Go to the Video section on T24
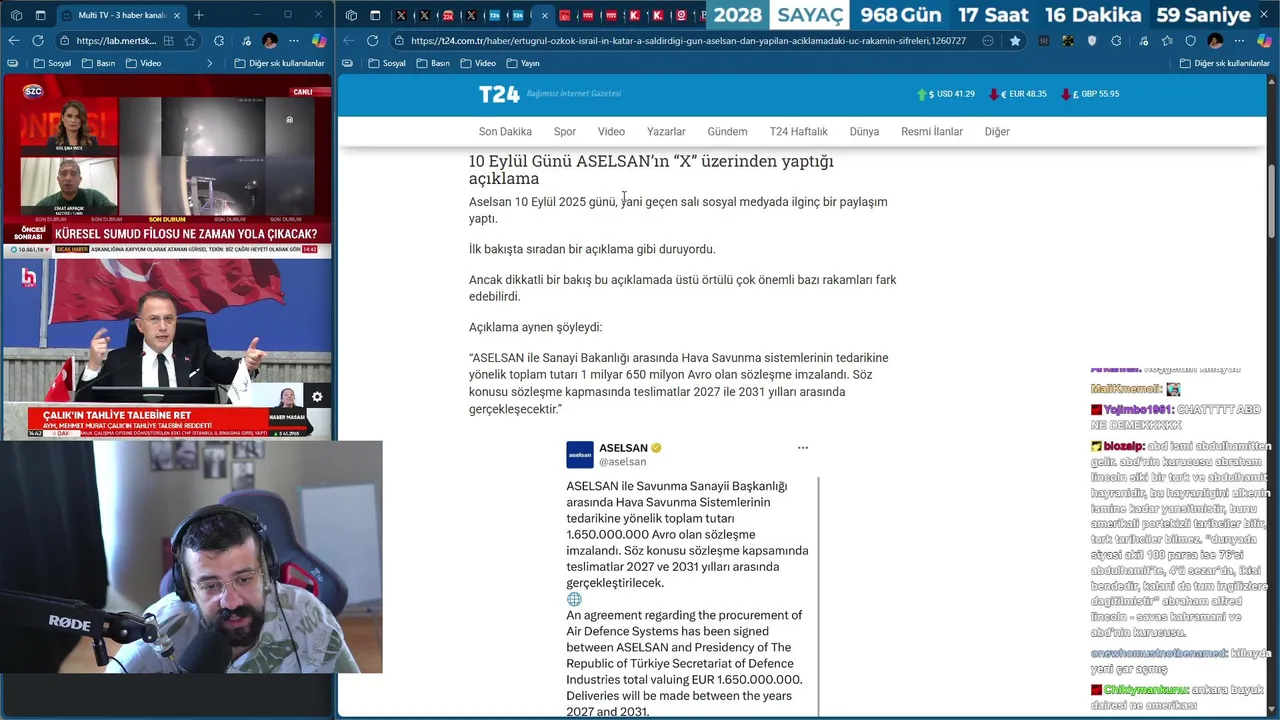 [x=611, y=132]
